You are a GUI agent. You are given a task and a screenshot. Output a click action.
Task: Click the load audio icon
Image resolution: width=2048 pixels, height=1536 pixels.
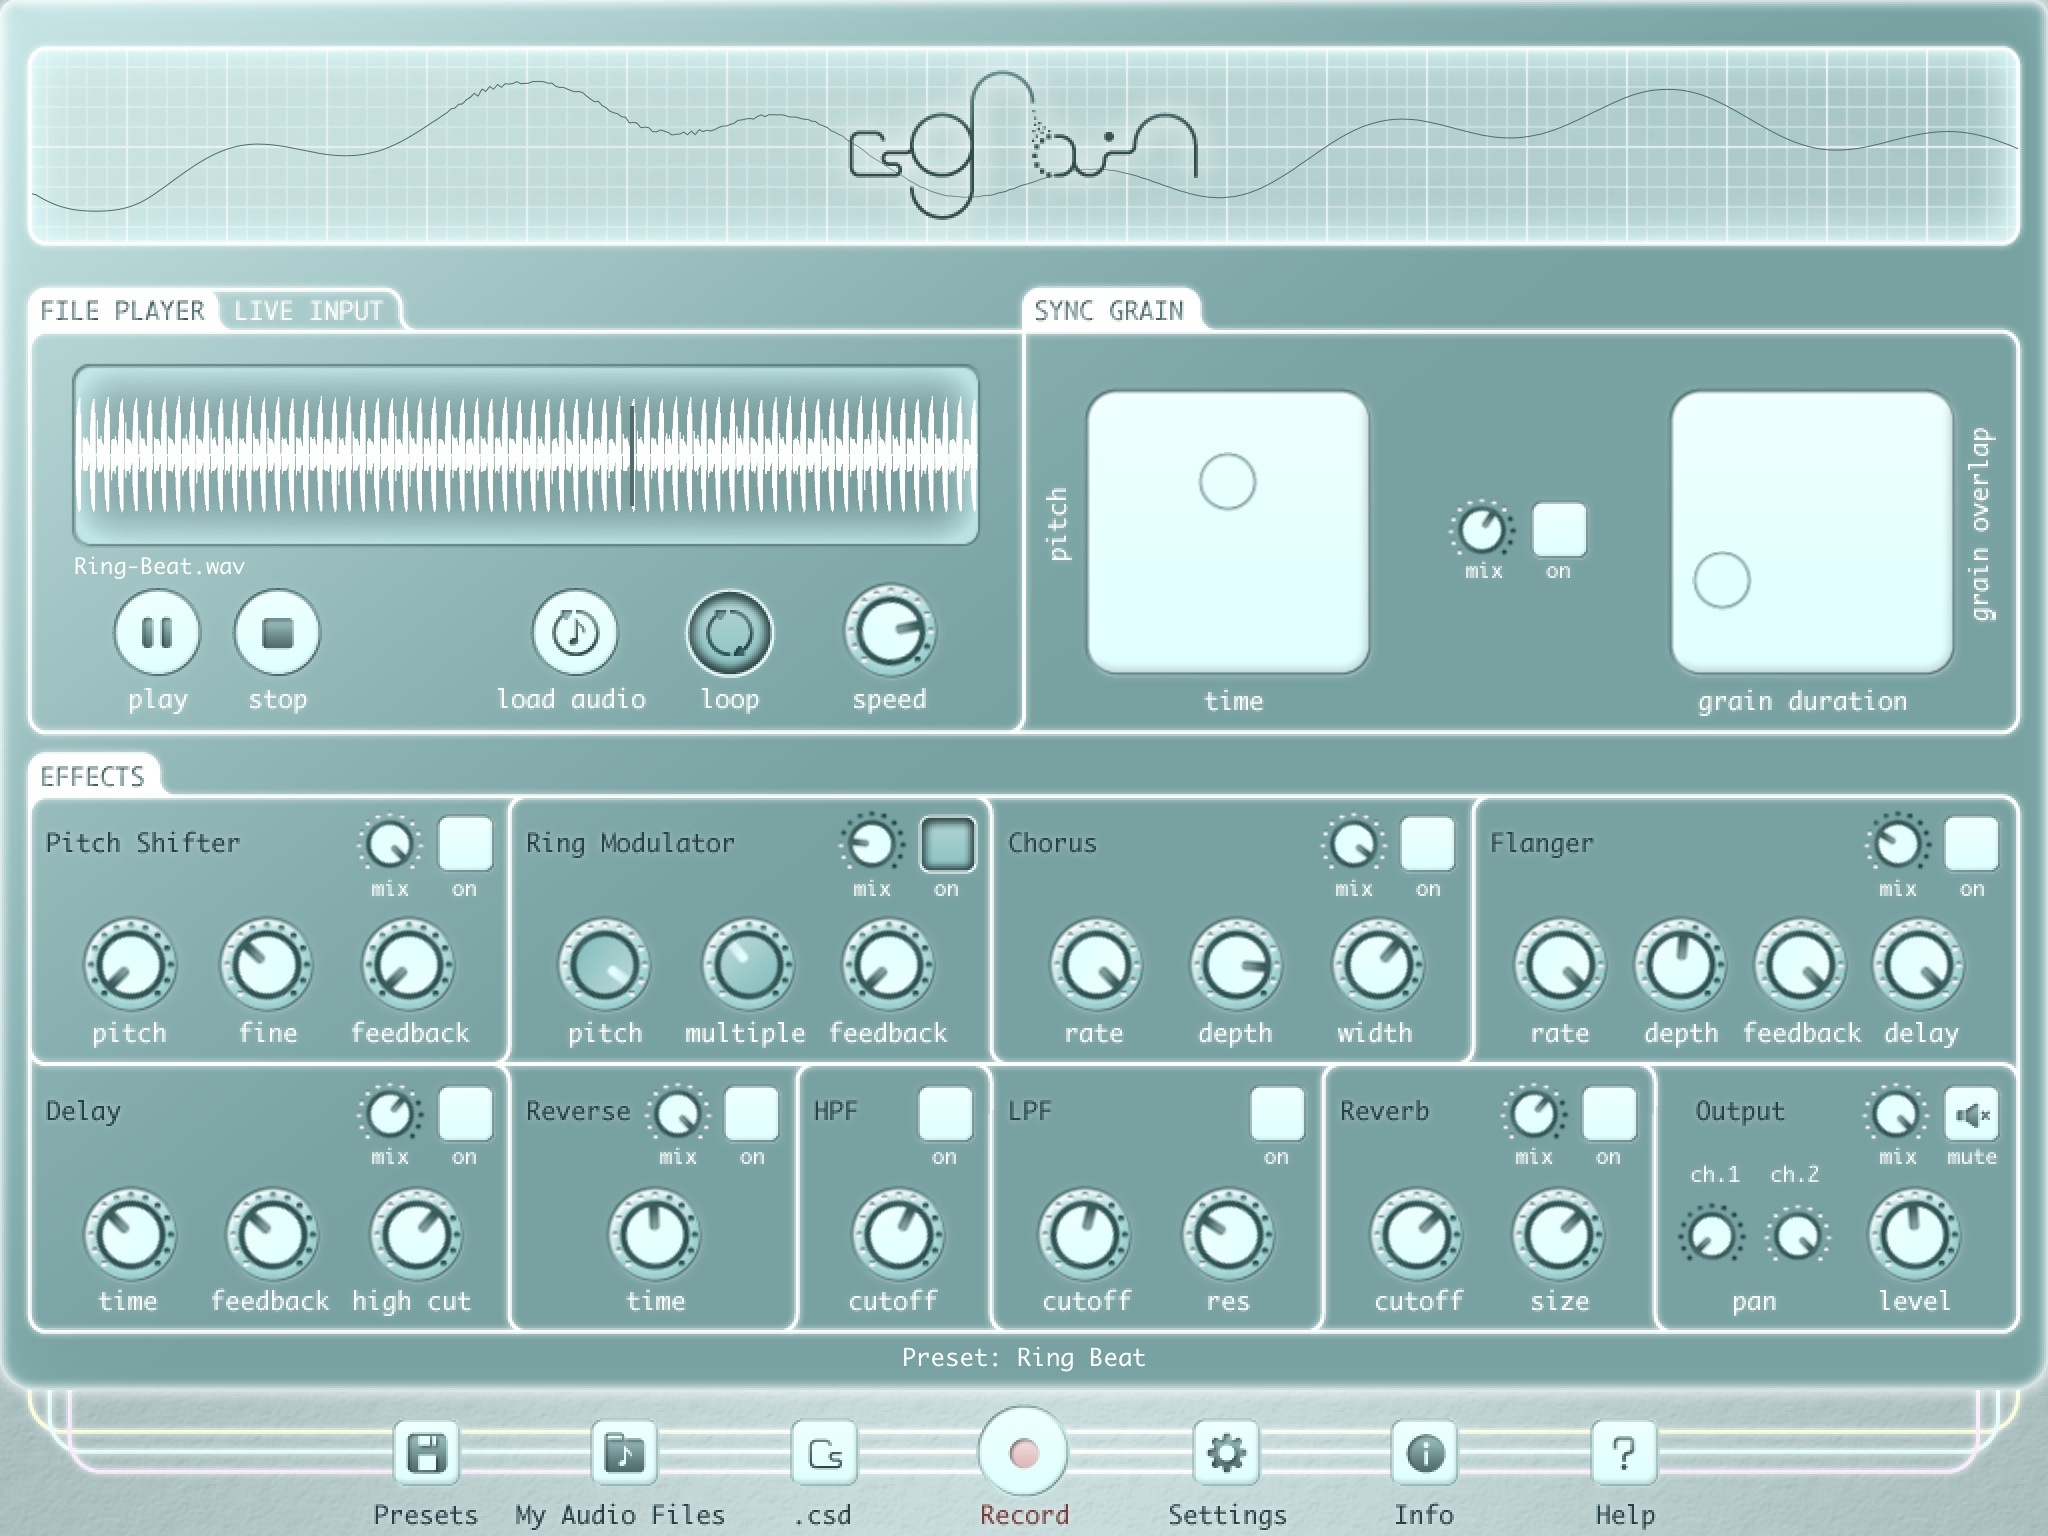click(574, 633)
